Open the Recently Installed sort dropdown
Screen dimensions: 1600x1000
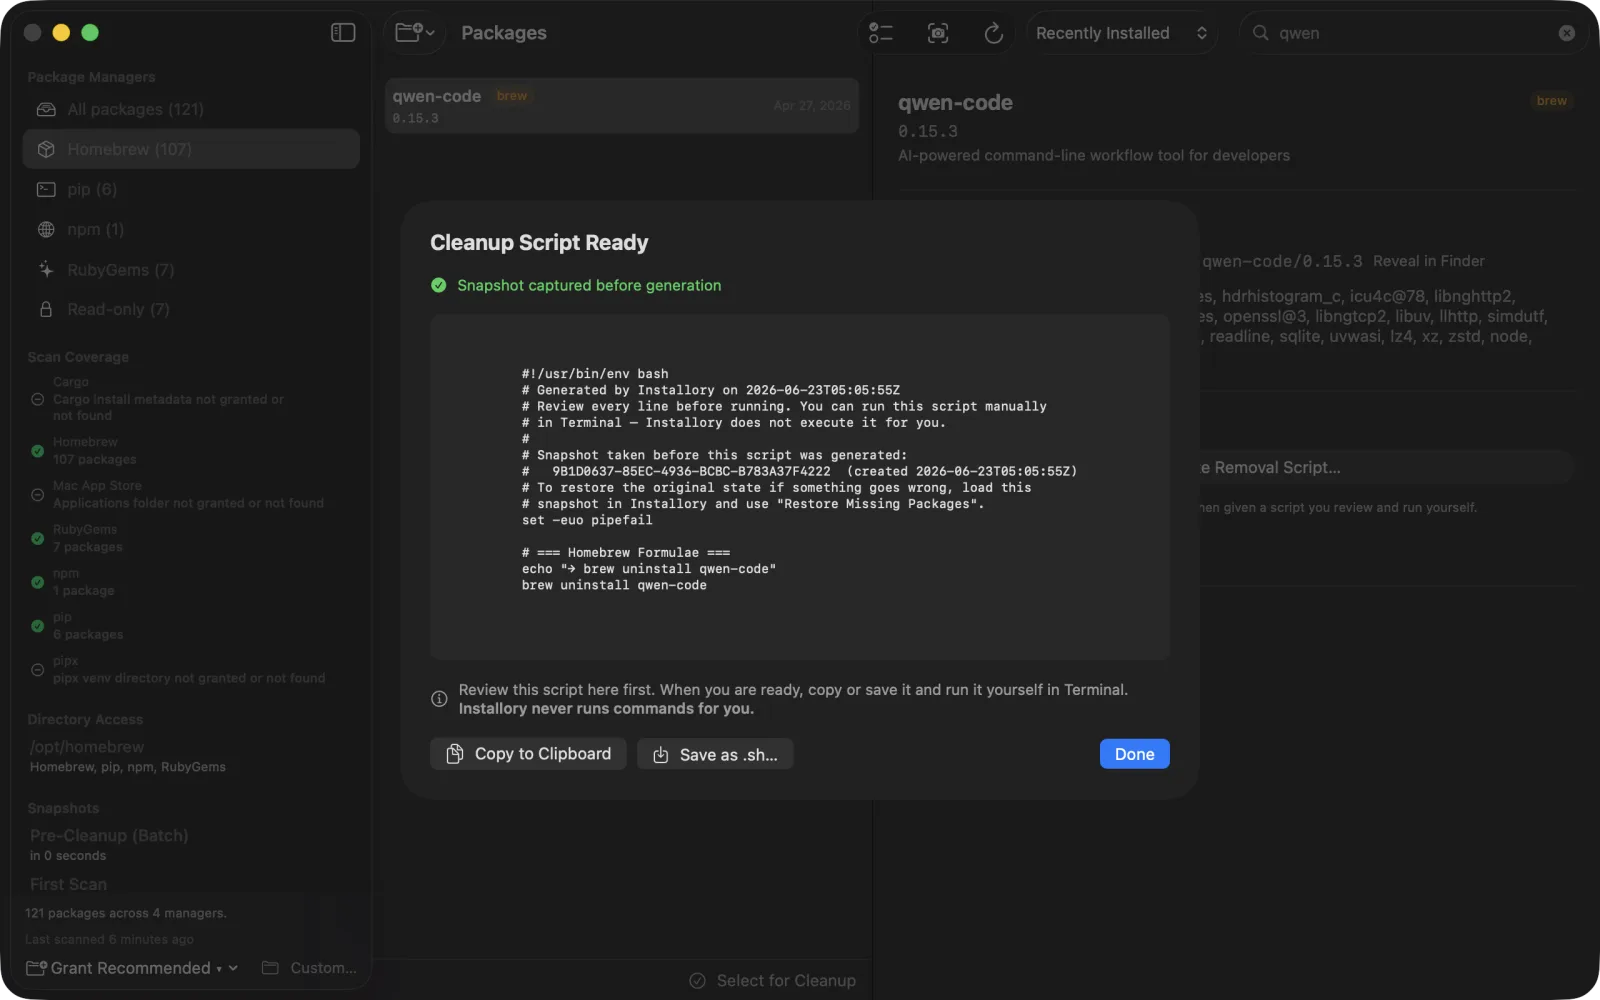tap(1121, 33)
